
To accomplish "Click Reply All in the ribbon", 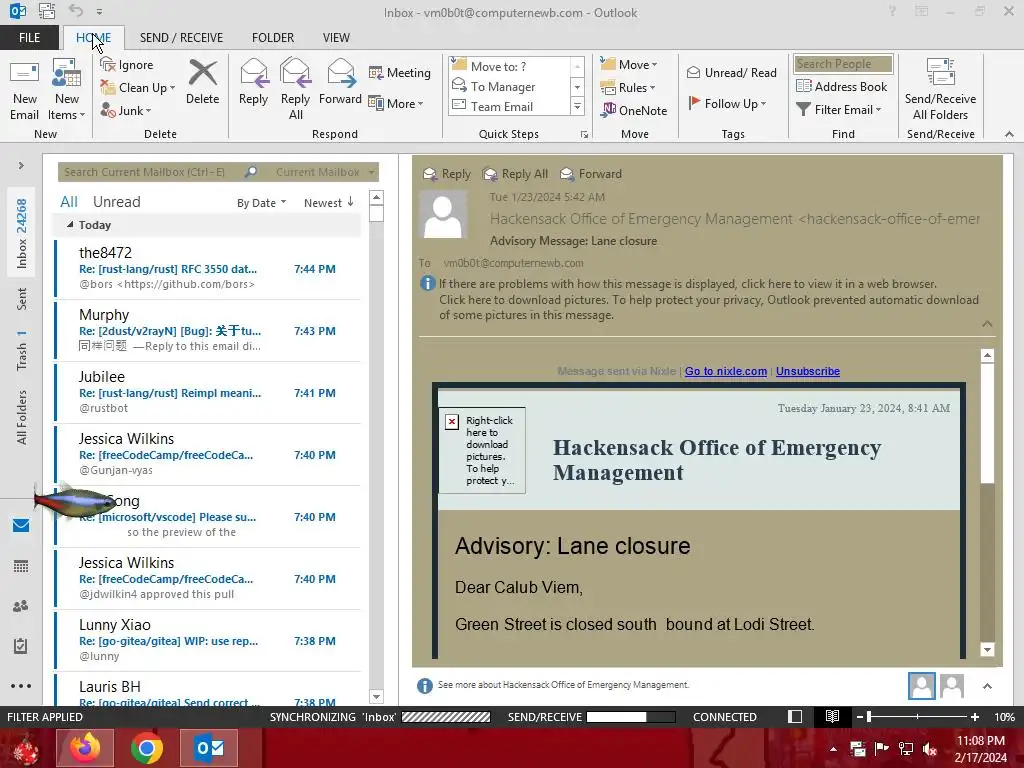I will coord(295,89).
